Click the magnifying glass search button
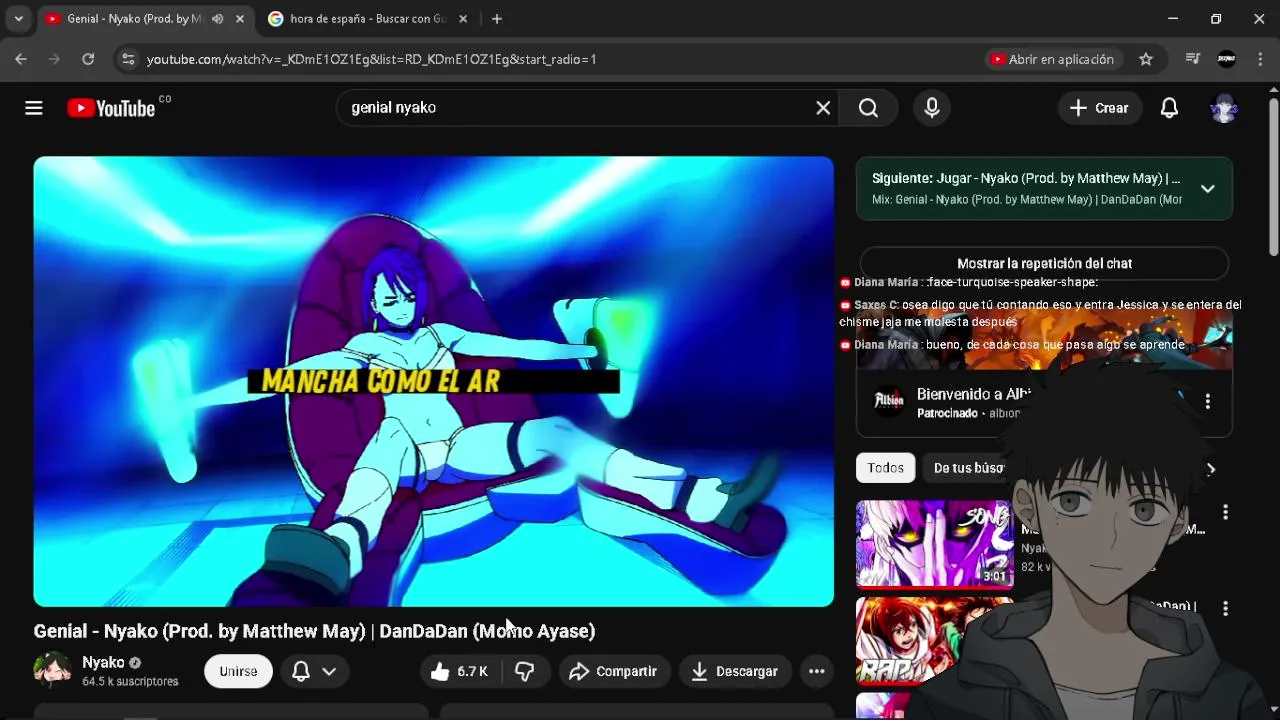The height and width of the screenshot is (720, 1280). pos(868,108)
